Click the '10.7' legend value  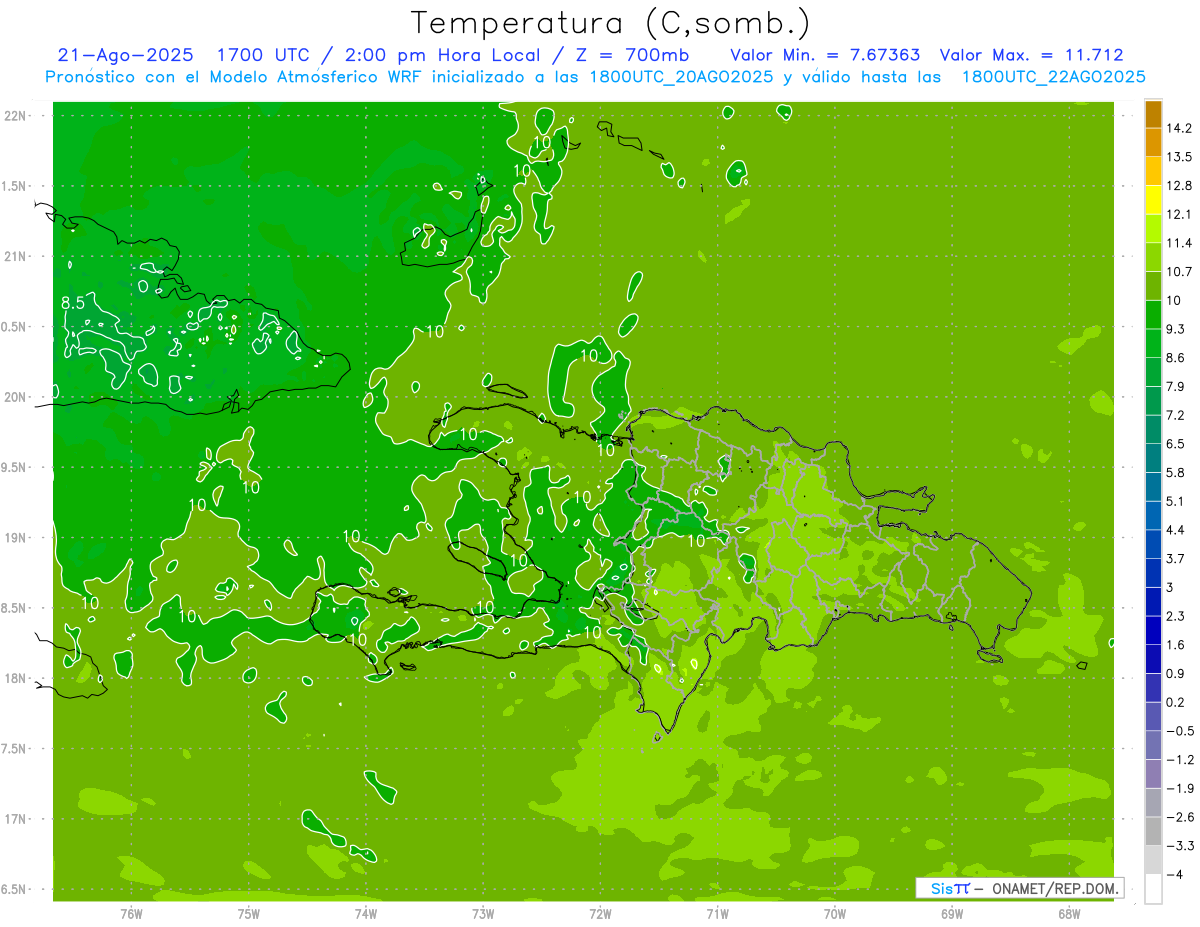tap(1180, 272)
